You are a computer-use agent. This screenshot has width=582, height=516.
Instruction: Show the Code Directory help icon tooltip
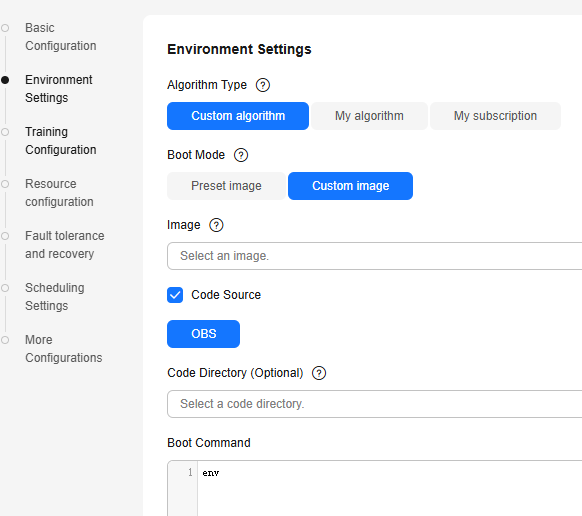tap(319, 373)
